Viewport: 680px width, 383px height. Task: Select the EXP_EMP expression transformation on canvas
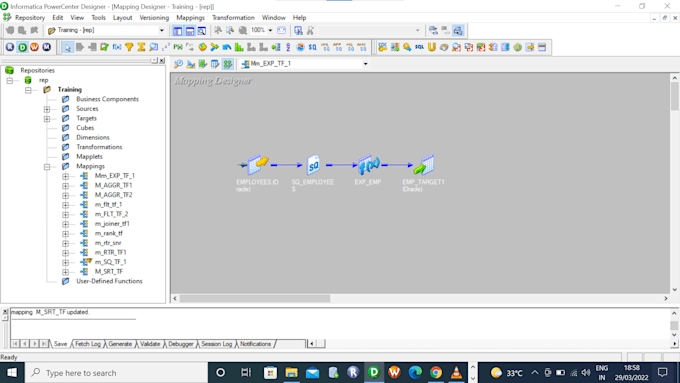(x=369, y=165)
